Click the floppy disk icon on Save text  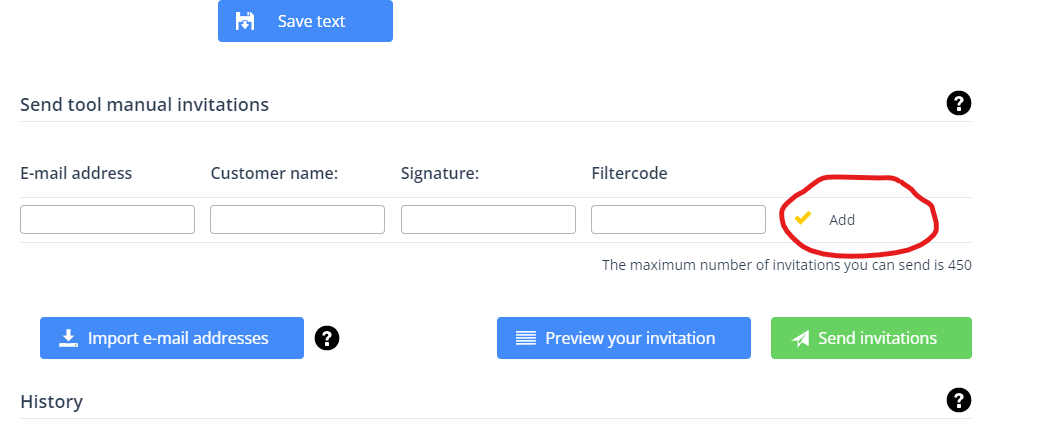245,21
